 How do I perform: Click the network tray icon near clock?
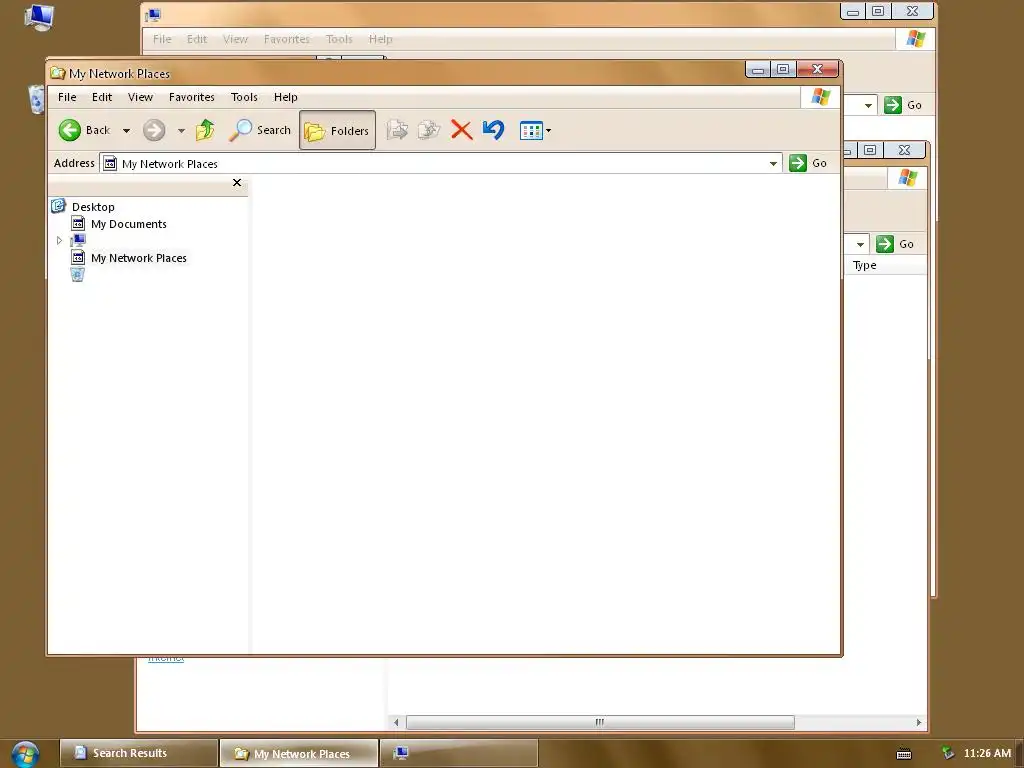coord(948,754)
